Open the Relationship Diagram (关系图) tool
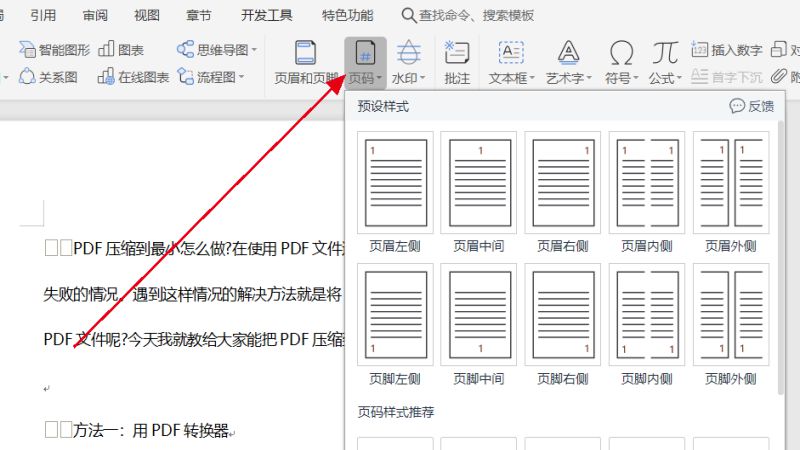The width and height of the screenshot is (800, 450). tap(48, 77)
